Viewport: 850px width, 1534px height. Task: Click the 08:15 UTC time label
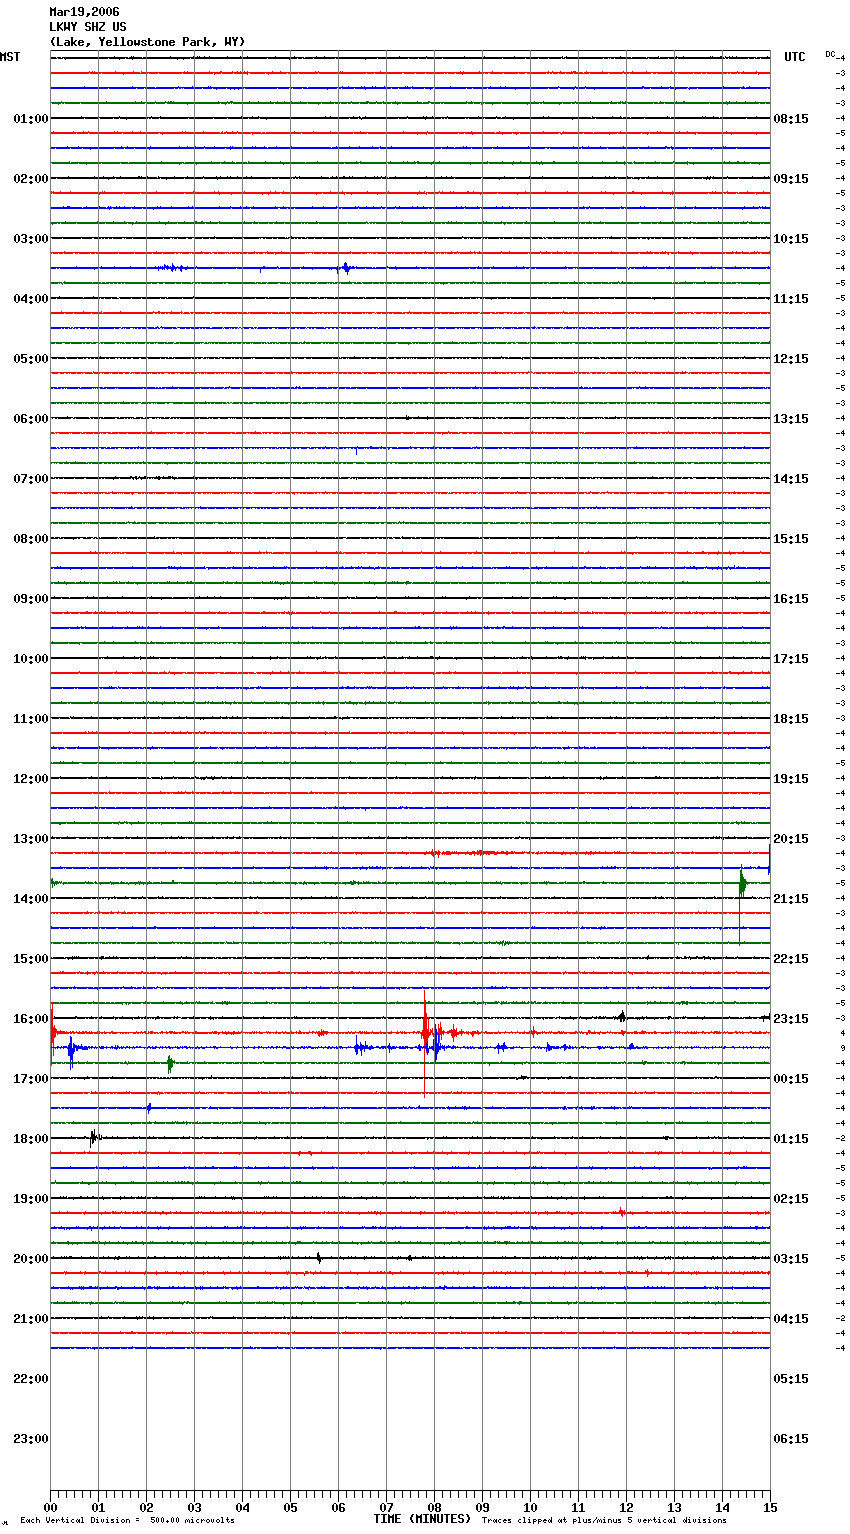(x=791, y=119)
